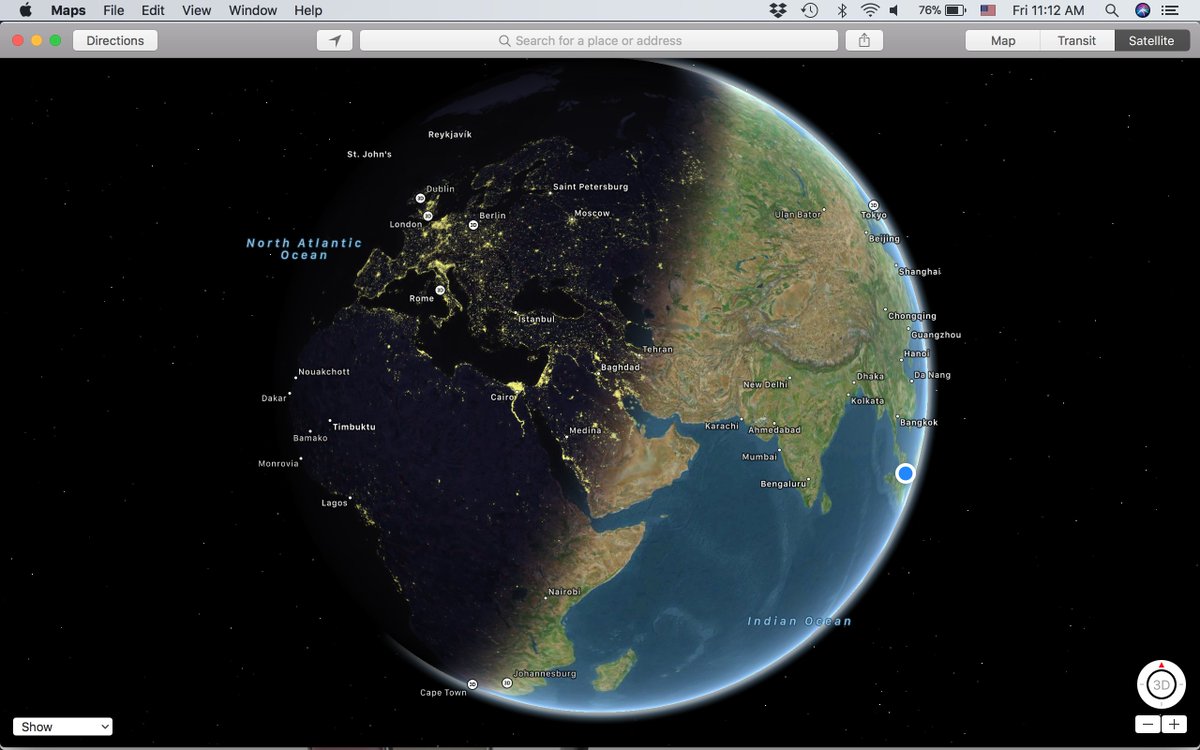Screen dimensions: 1200x750
Task: Open the Maps application menu
Action: tap(67, 10)
